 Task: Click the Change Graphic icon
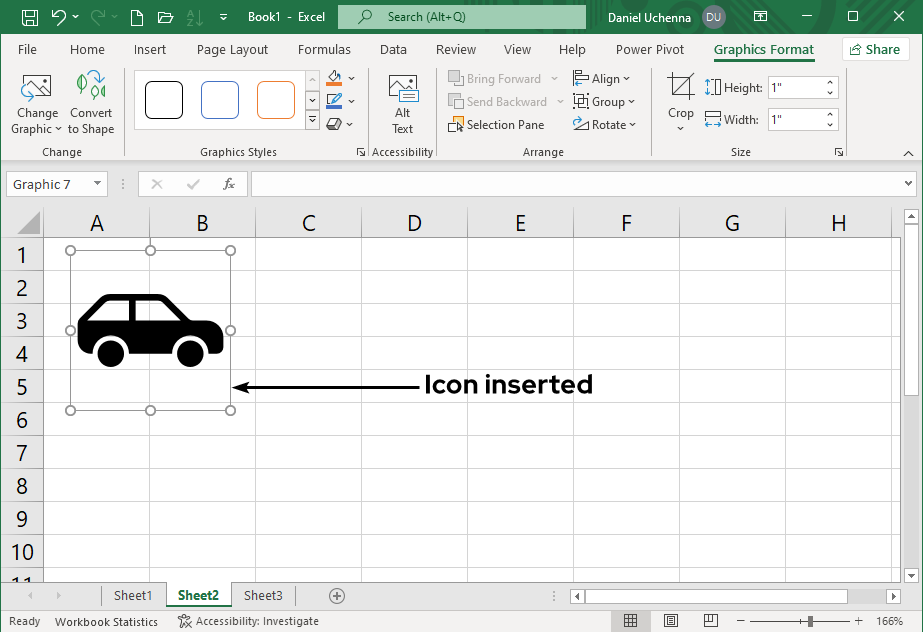[x=36, y=87]
